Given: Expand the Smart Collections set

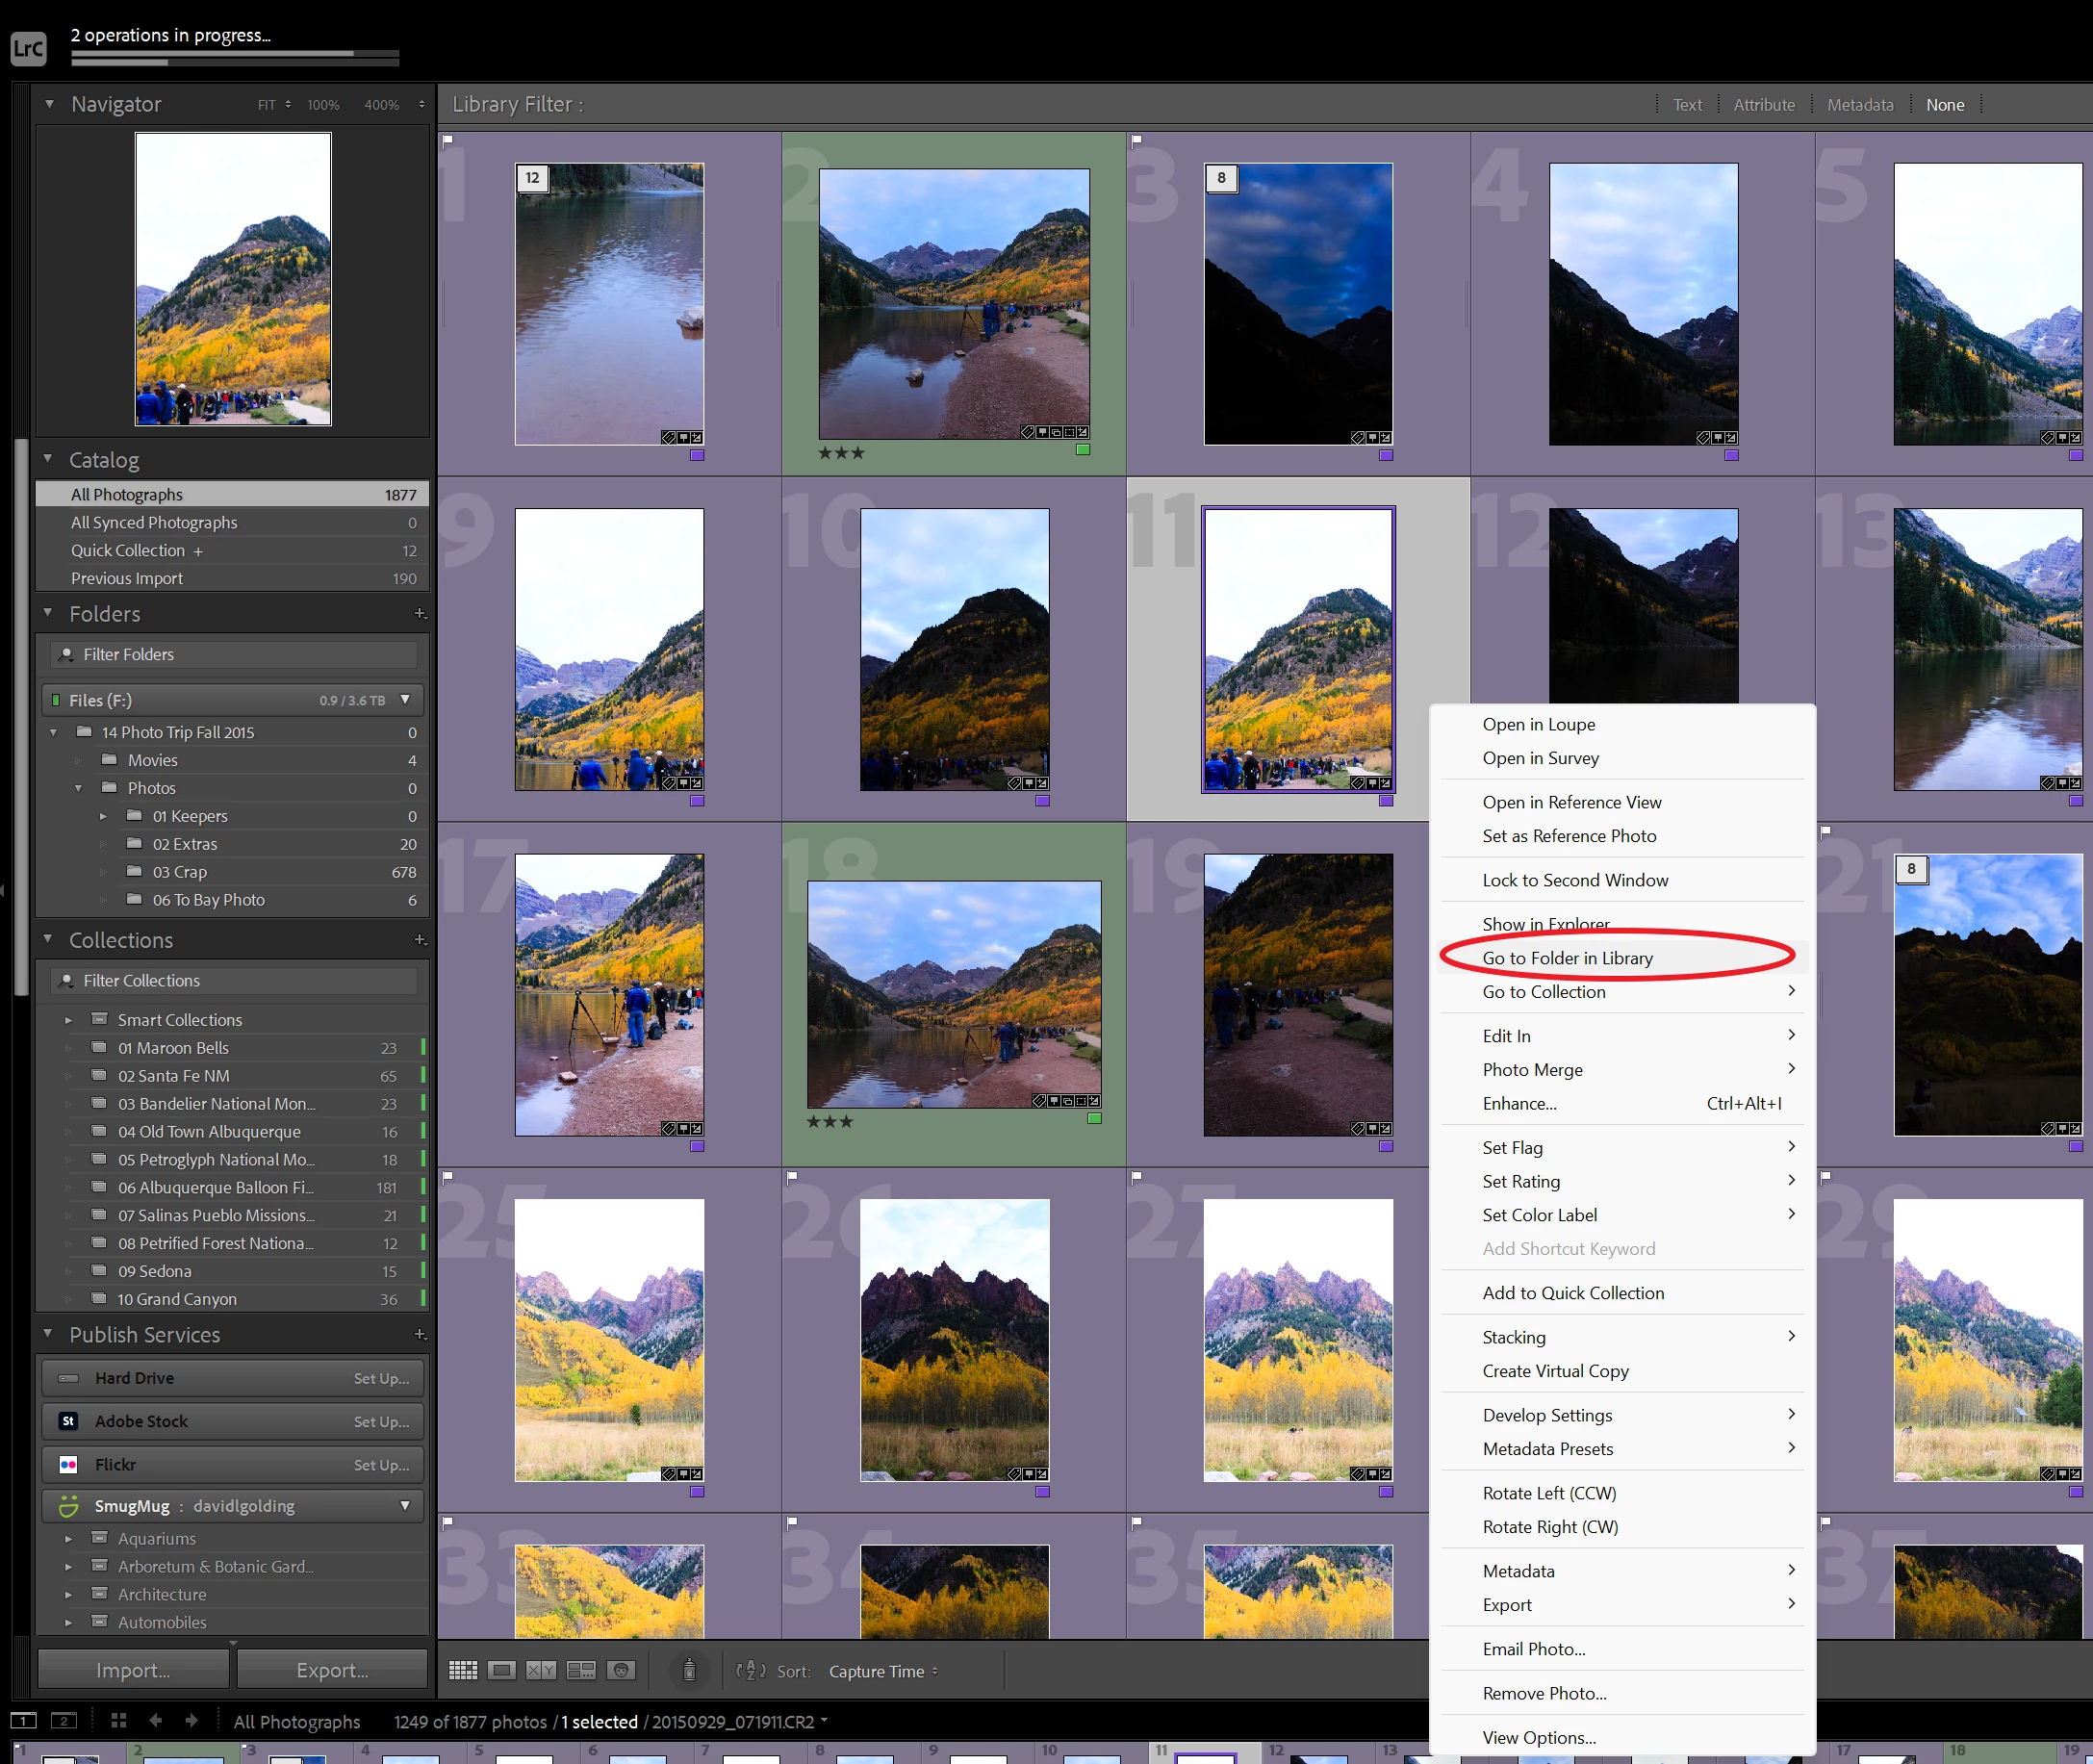Looking at the screenshot, I should click(x=68, y=1020).
